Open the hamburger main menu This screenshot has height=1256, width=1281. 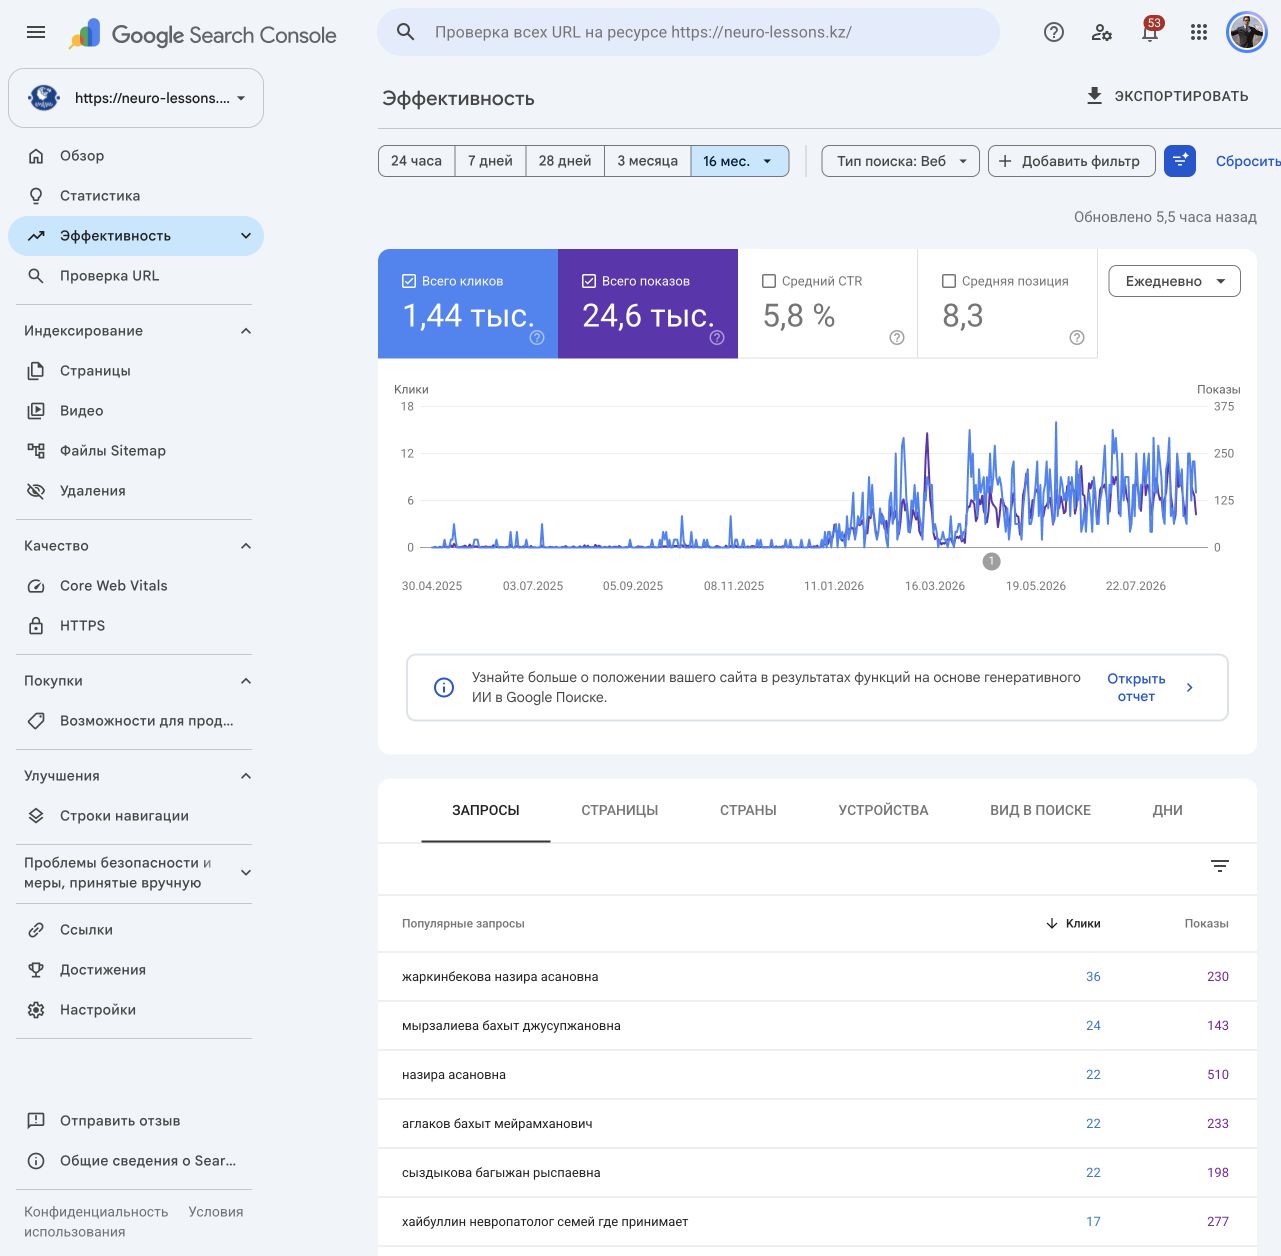coord(36,32)
